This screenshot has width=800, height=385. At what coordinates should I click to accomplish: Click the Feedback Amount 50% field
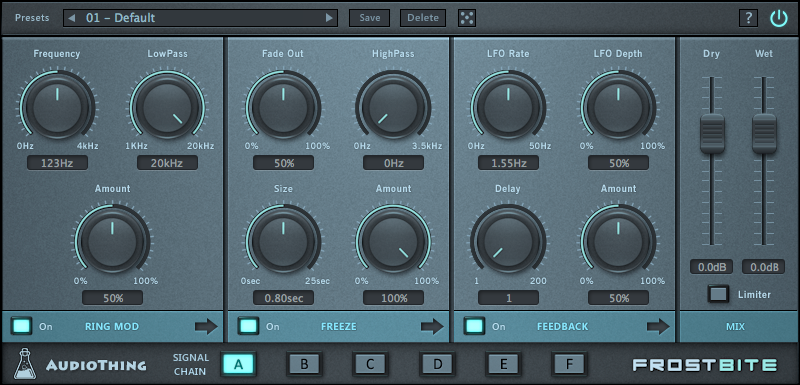pos(618,298)
